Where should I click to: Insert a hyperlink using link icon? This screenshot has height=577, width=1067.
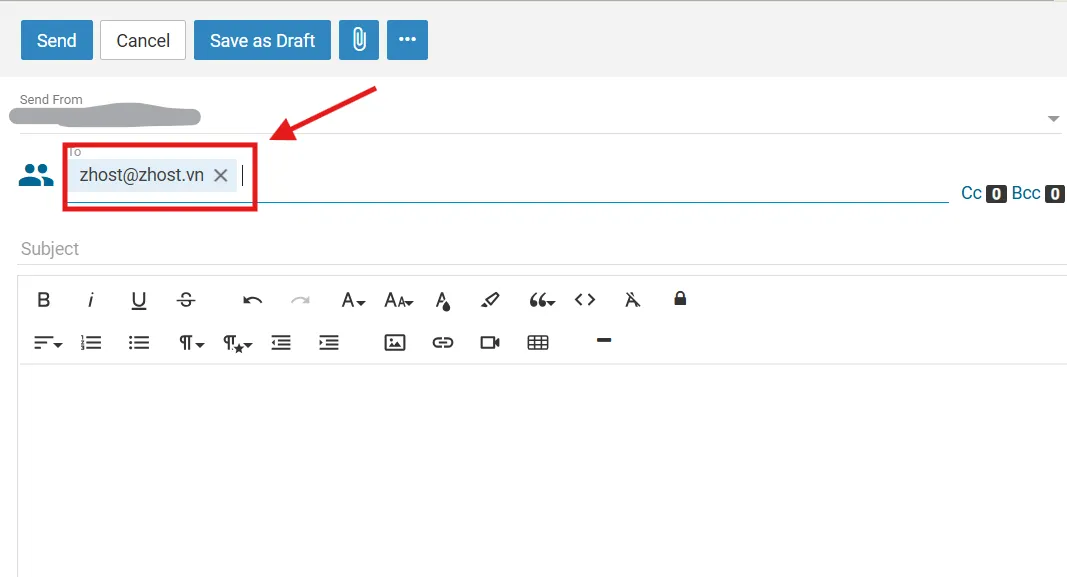pos(443,342)
